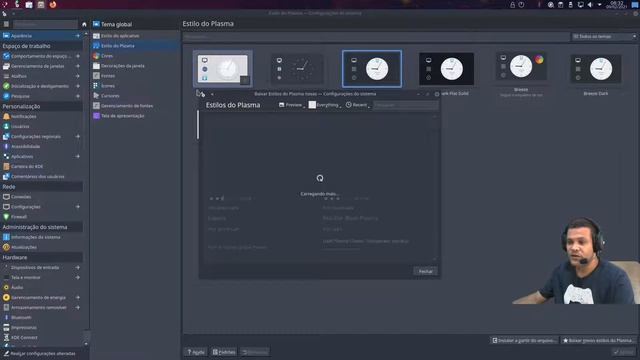The width and height of the screenshot is (640, 360).
Task: Click Tema global header
Action: (x=116, y=24)
